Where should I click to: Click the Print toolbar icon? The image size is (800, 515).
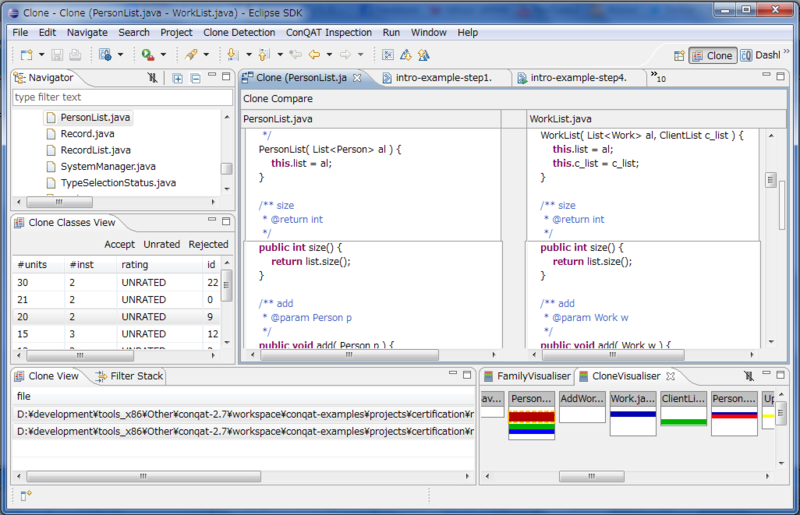(75, 55)
